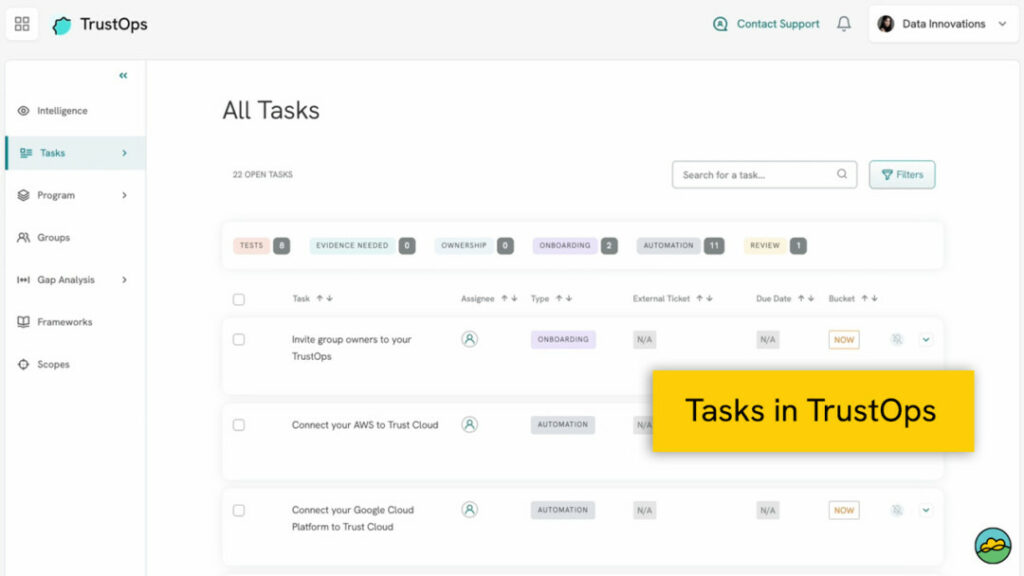1024x576 pixels.
Task: Click Automation badge on Google Cloud Platform row
Action: coord(563,510)
